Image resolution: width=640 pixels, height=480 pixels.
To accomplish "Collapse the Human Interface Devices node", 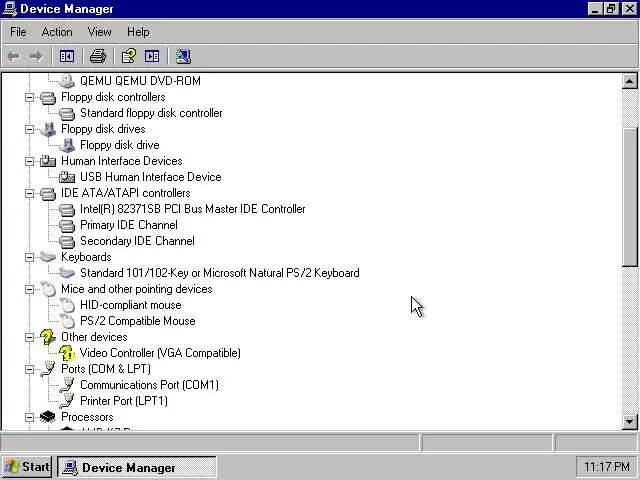I will pyautogui.click(x=29, y=161).
